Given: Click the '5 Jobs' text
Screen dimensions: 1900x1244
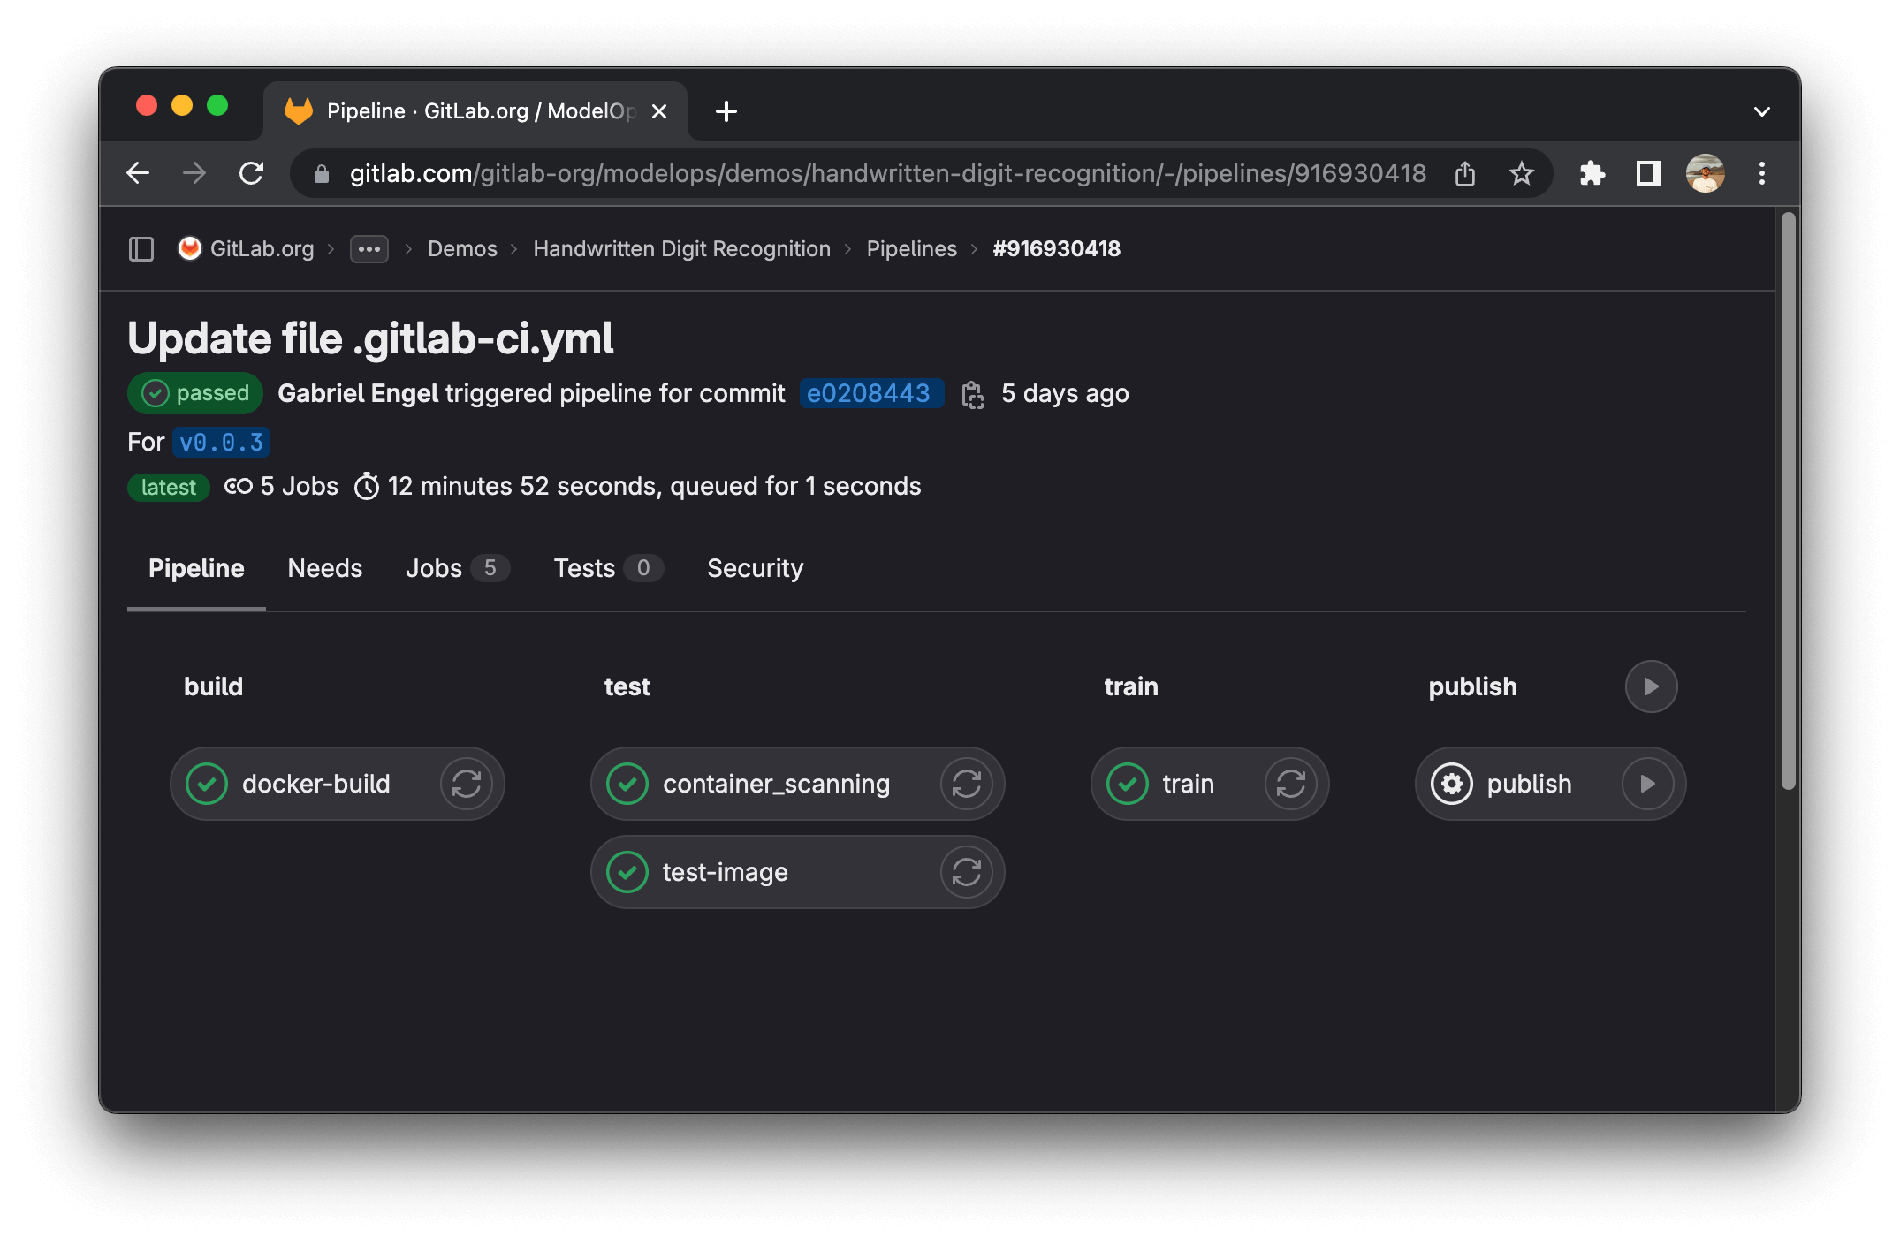Looking at the screenshot, I should 299,487.
